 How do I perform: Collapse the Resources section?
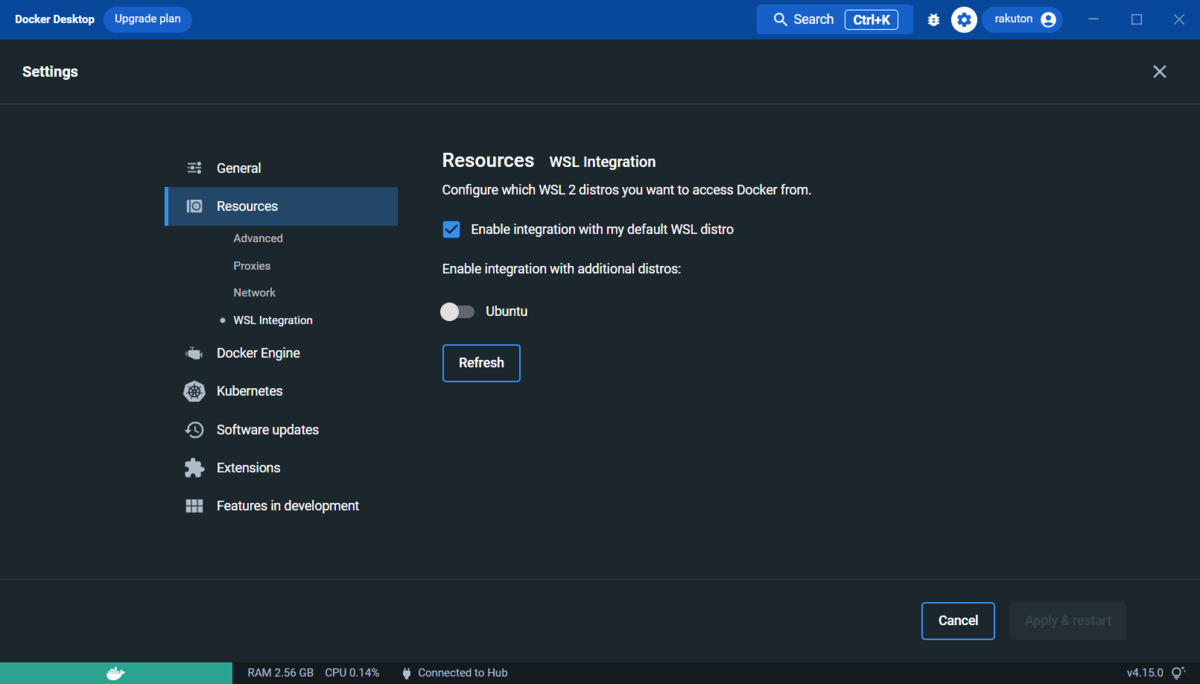tap(247, 206)
